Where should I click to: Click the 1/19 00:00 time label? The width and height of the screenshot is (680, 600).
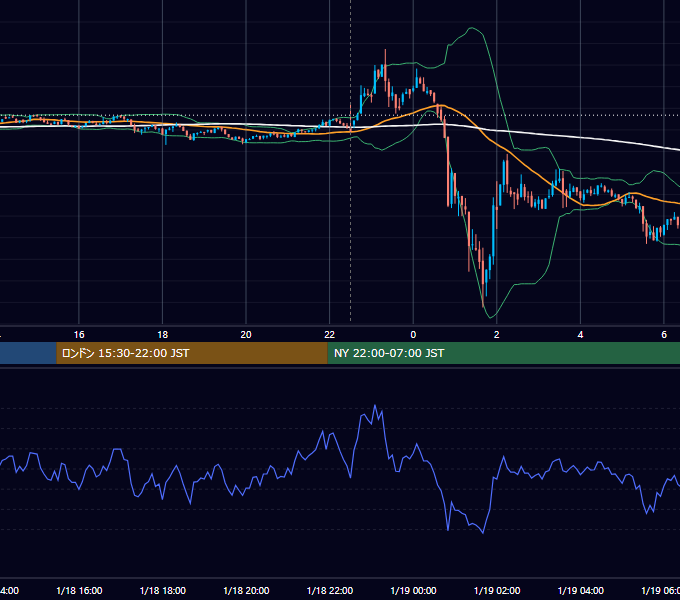click(x=413, y=590)
